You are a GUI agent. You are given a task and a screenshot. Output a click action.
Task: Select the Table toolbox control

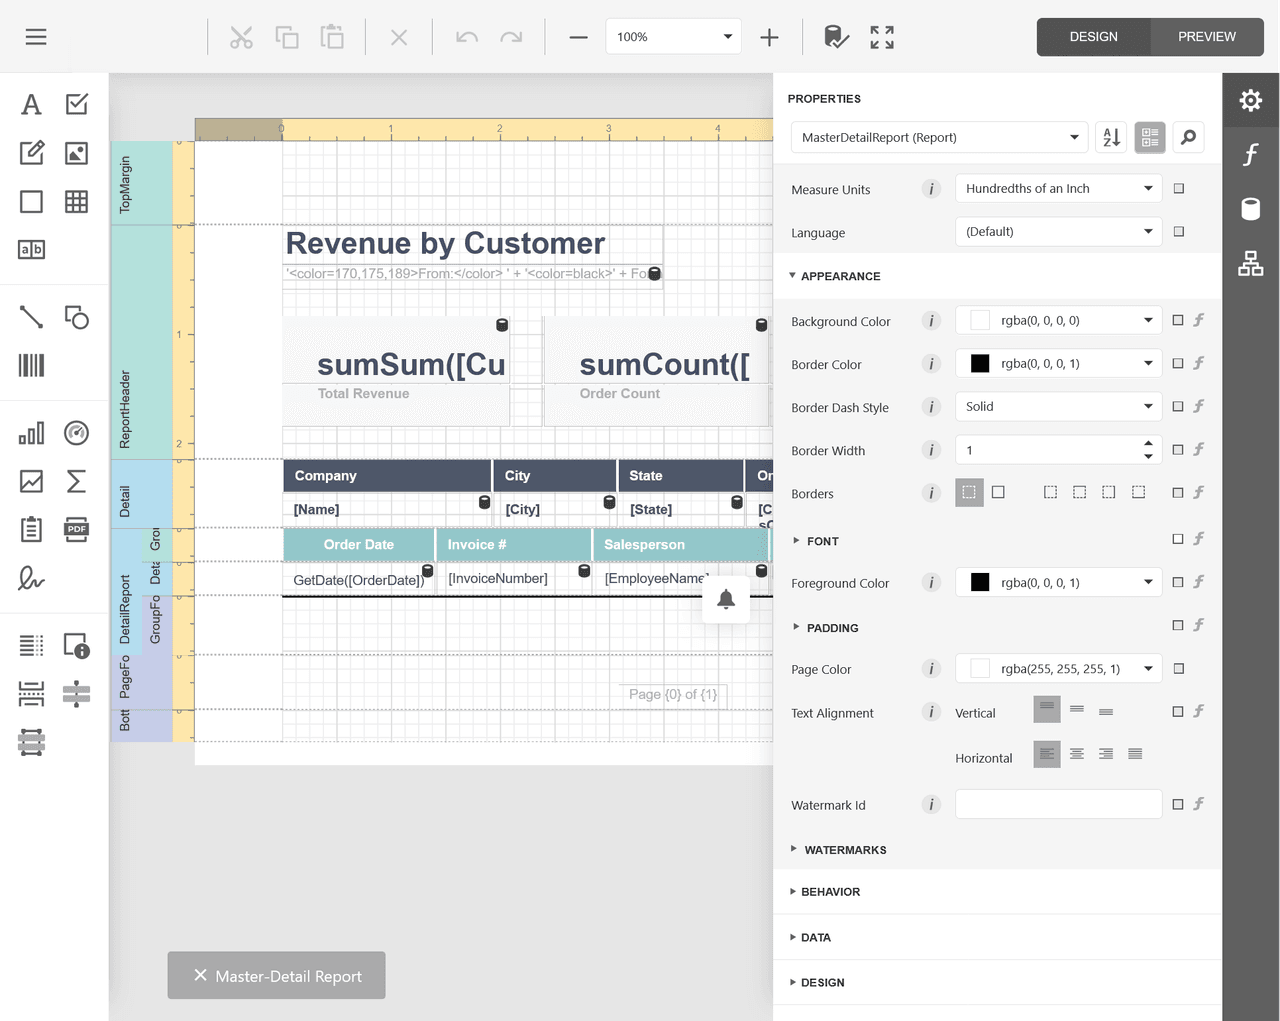point(77,202)
